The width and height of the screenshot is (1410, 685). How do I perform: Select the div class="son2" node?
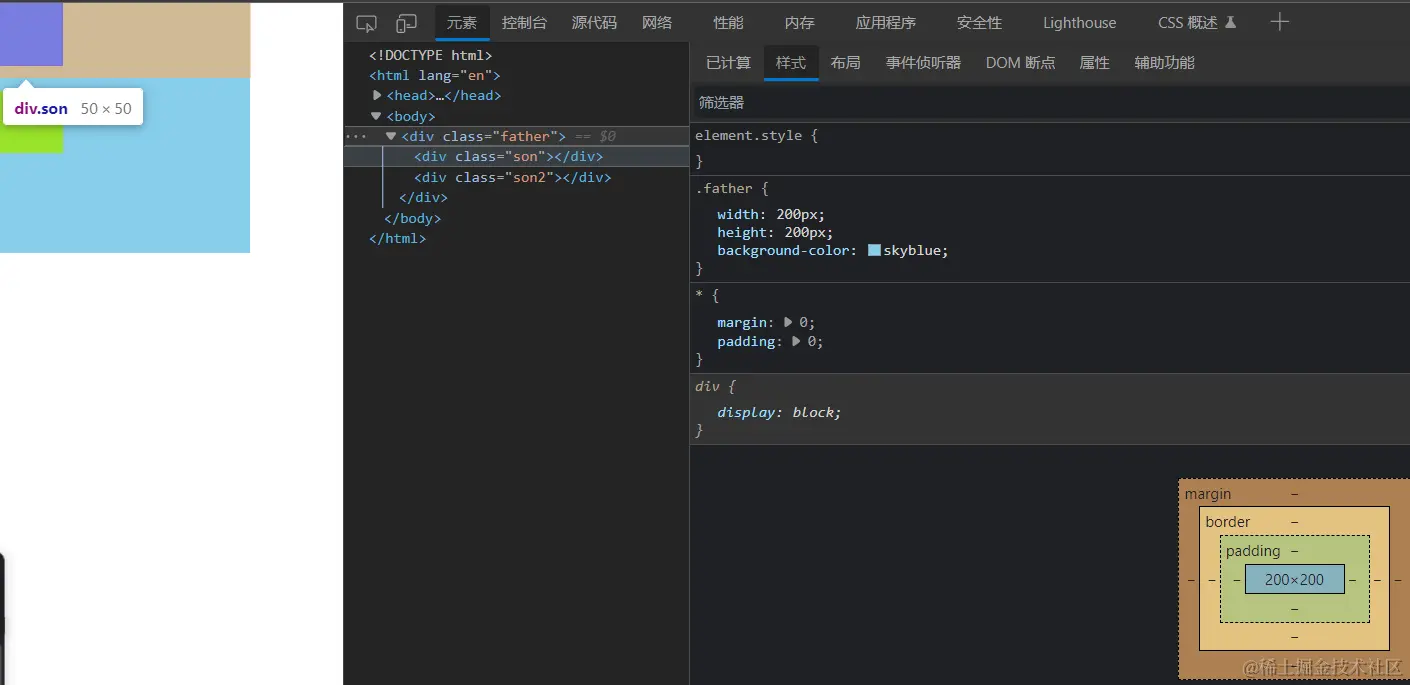point(512,178)
